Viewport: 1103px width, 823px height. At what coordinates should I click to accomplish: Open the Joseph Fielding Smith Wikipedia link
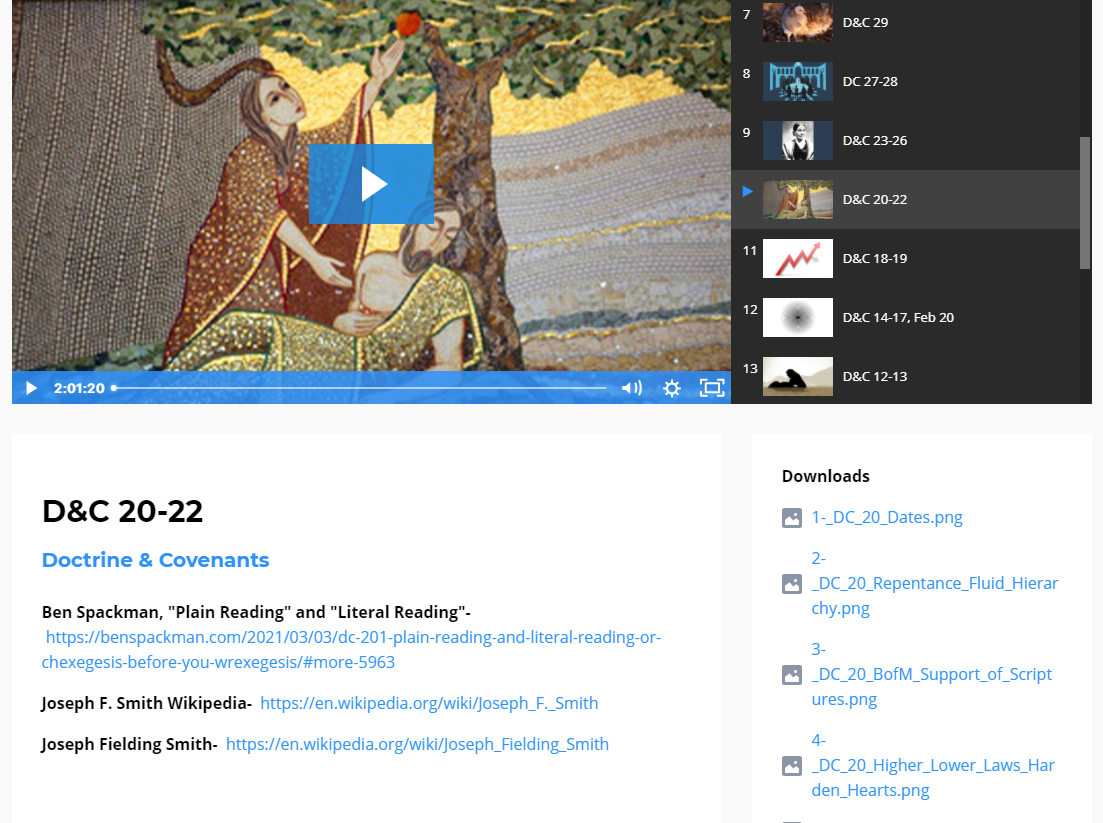417,744
